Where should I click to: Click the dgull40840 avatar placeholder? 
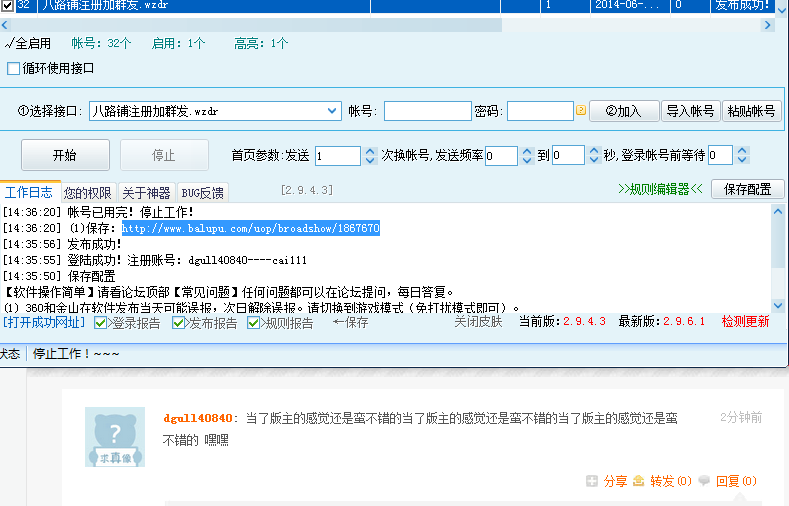115,437
